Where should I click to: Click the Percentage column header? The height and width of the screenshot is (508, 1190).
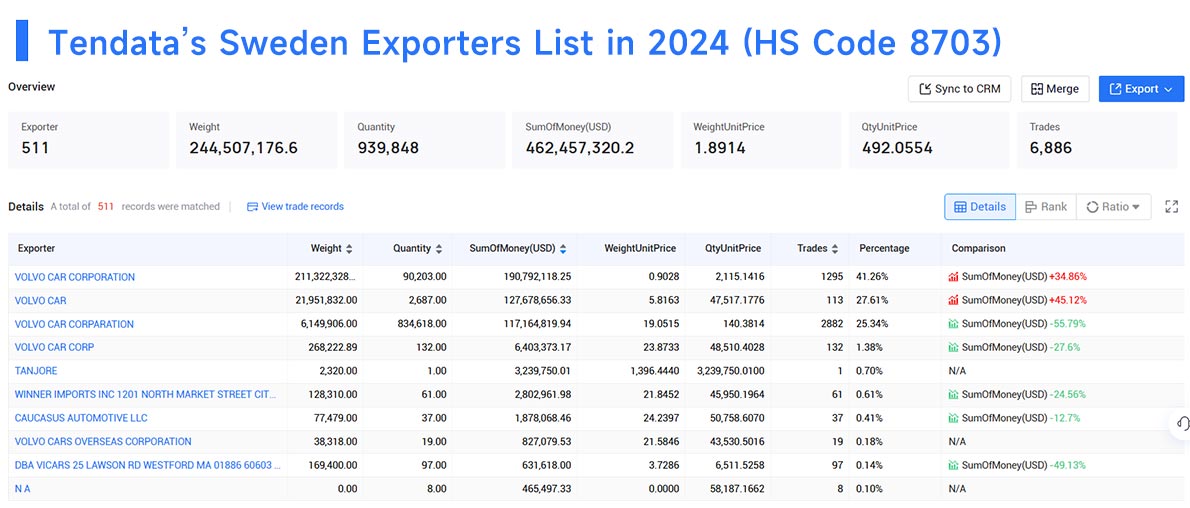point(884,248)
